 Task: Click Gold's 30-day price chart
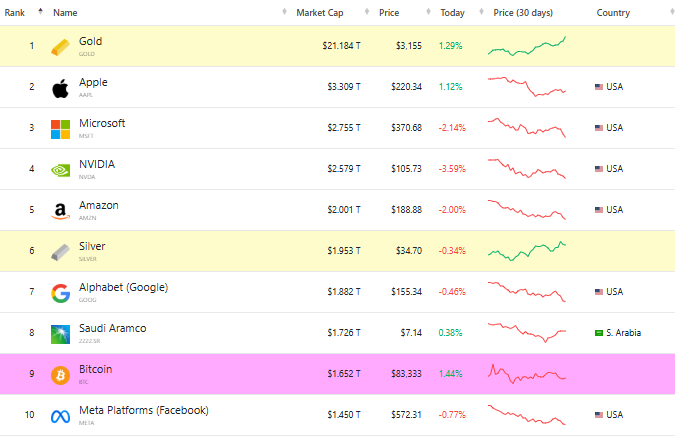coord(526,46)
